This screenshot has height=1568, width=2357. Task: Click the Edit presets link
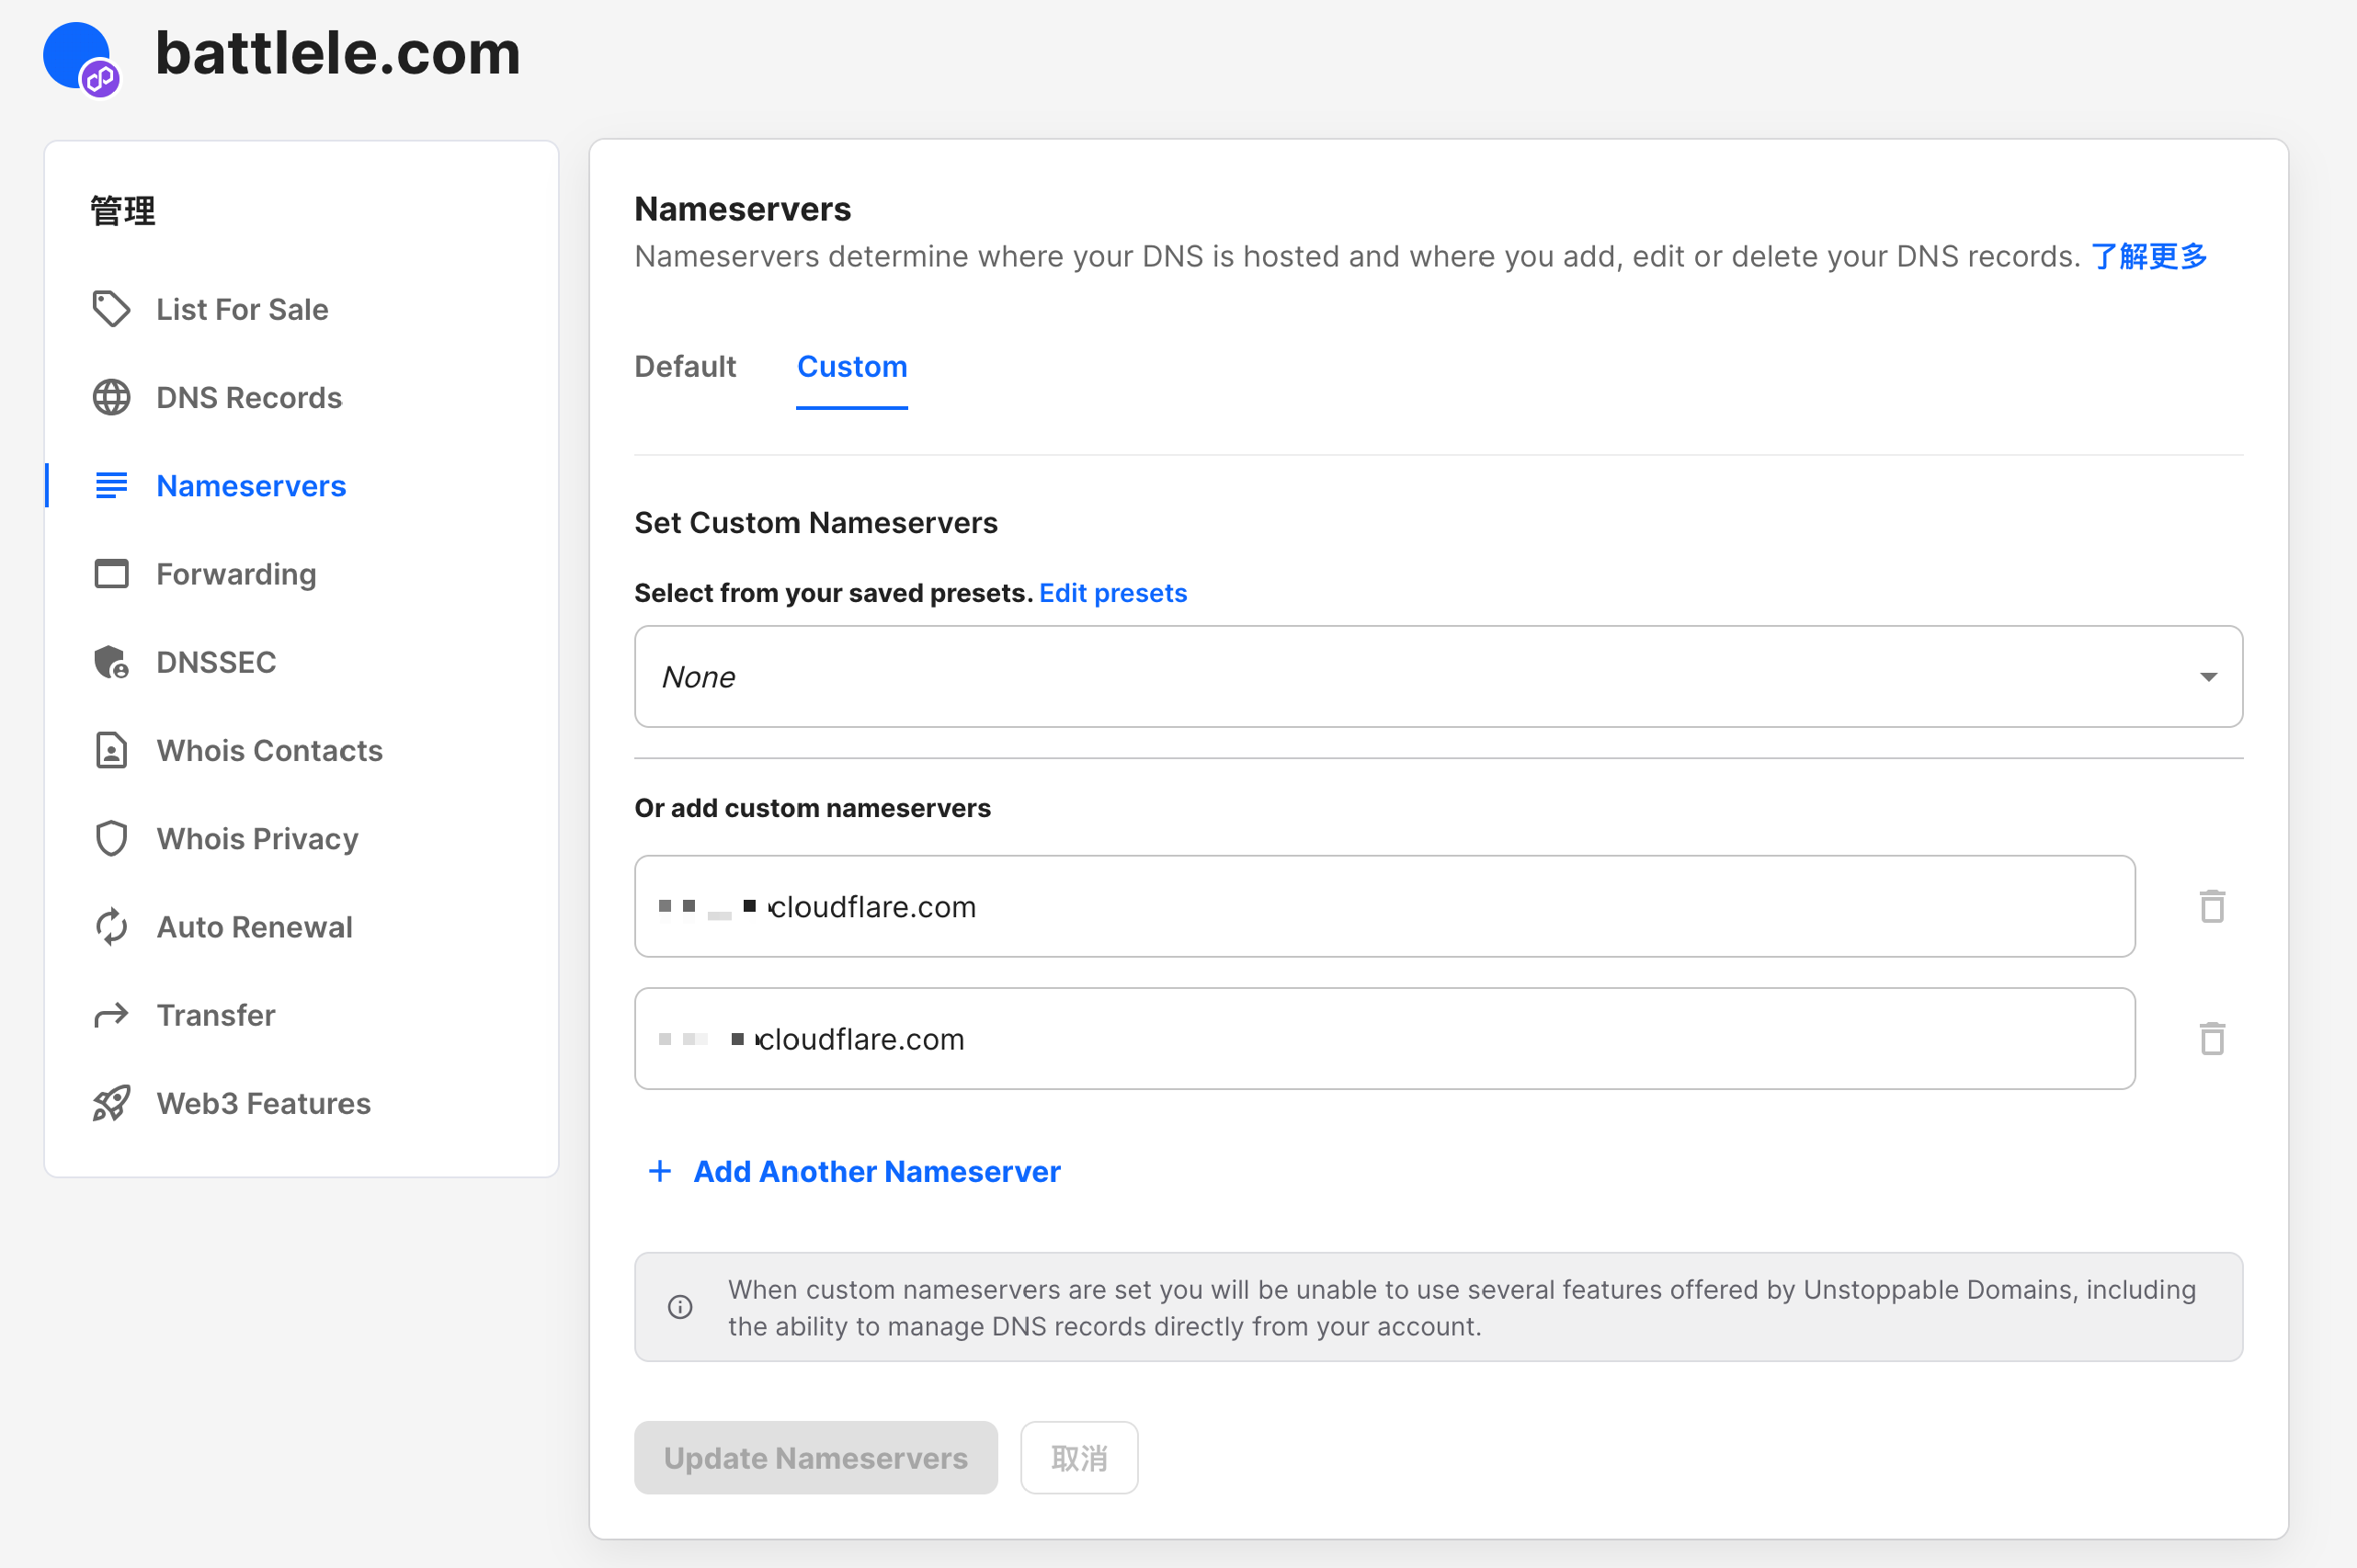click(1112, 593)
